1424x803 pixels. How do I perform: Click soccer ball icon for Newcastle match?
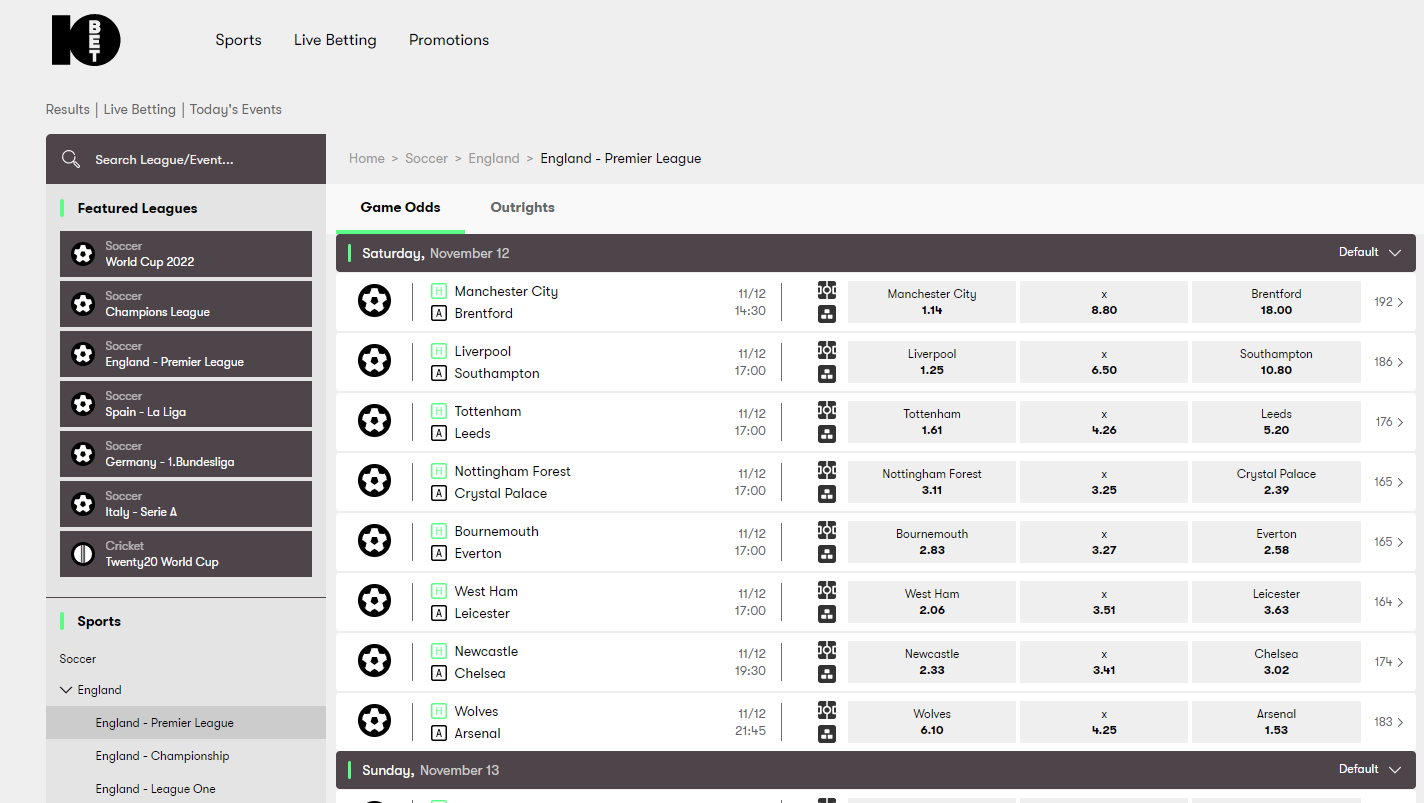(x=375, y=661)
